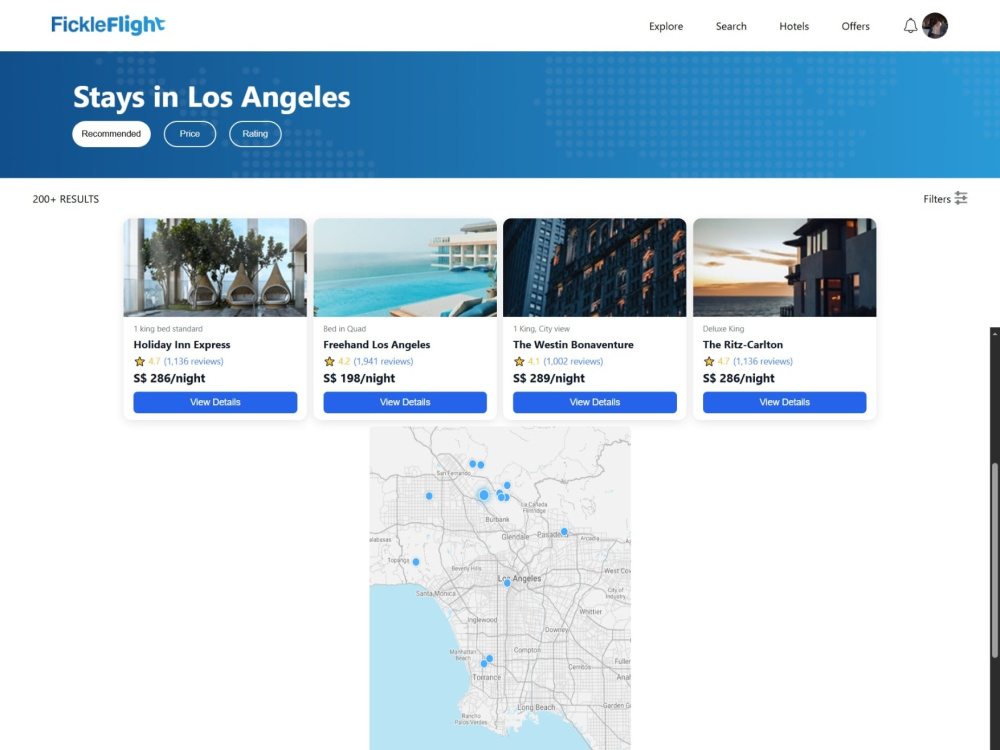Select the large highlighted map marker near Burbank
Viewport: 1000px width, 750px height.
pos(484,495)
